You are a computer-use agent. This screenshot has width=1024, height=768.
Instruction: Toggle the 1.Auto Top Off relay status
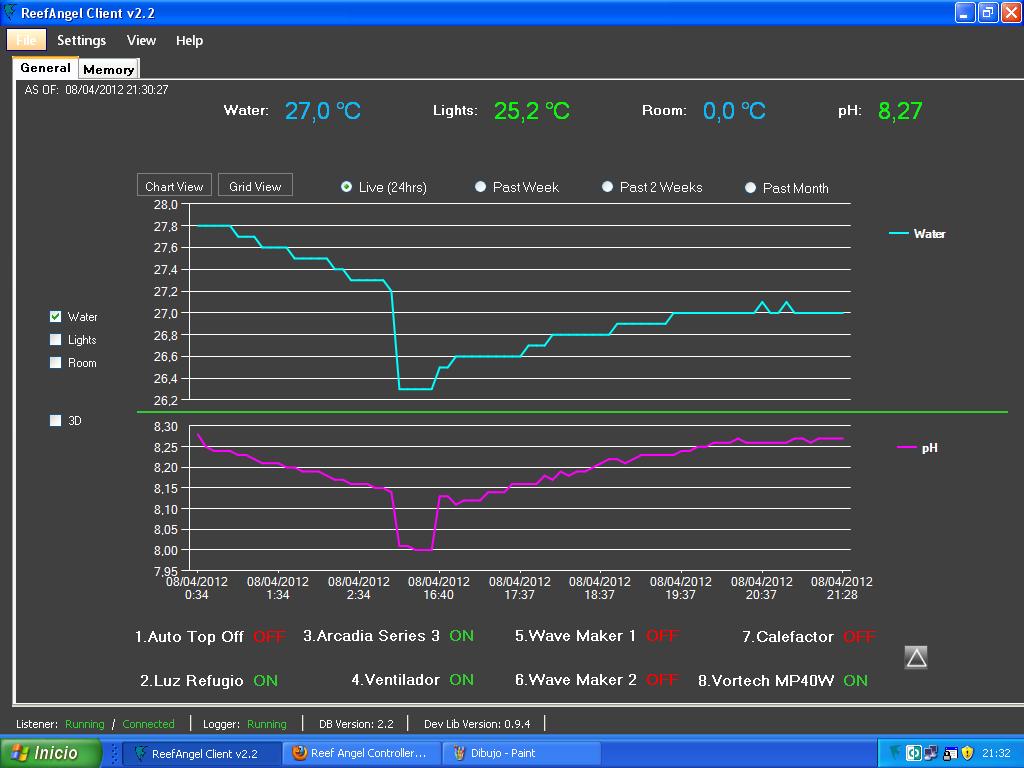tap(269, 637)
